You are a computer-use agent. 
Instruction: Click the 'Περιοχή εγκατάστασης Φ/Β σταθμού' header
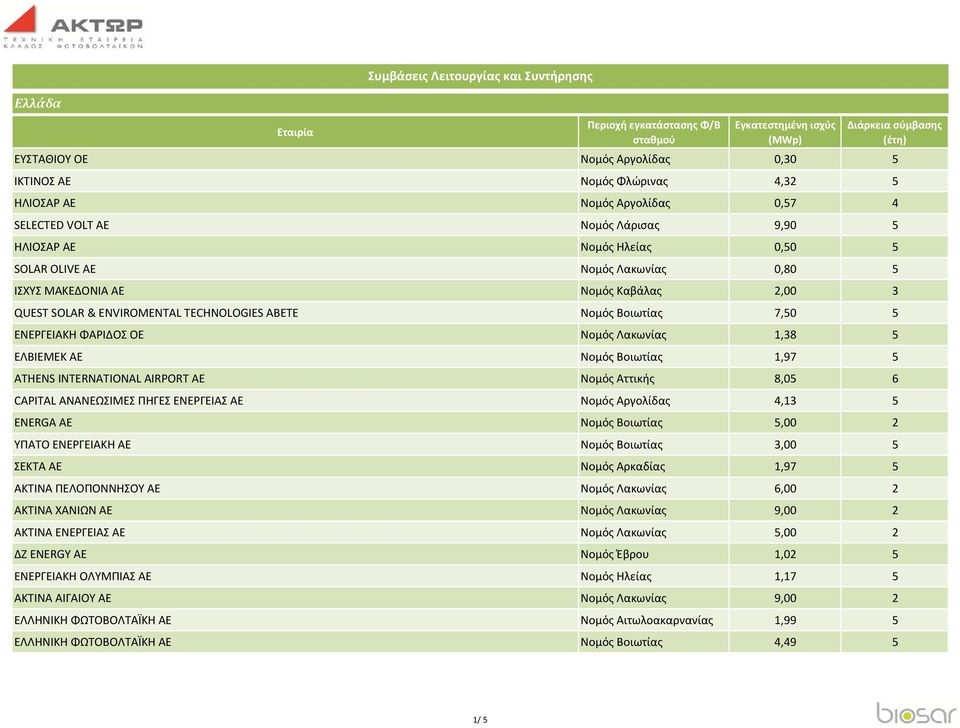(654, 132)
